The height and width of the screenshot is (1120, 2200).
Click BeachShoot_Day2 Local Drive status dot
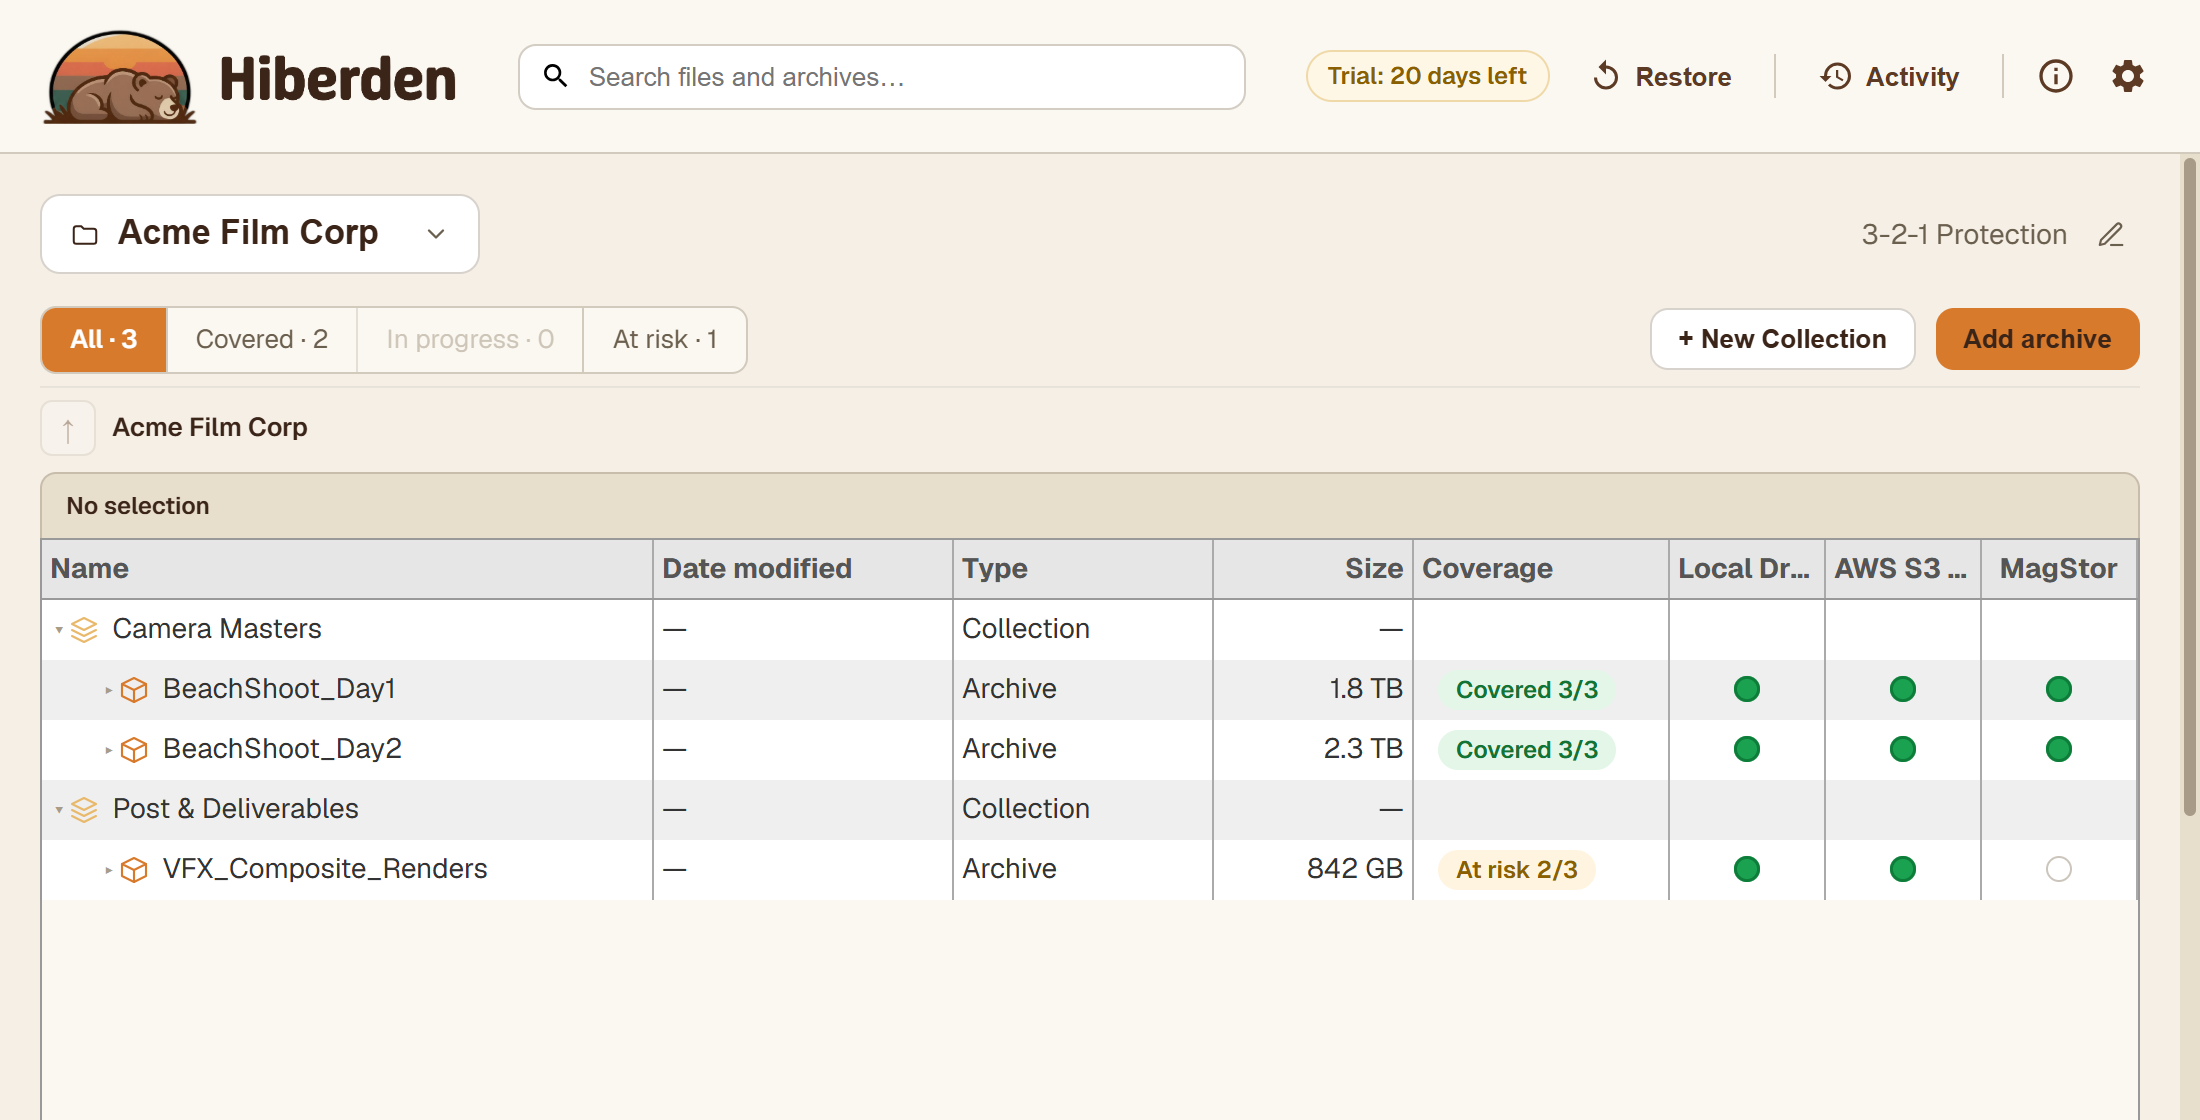tap(1746, 749)
